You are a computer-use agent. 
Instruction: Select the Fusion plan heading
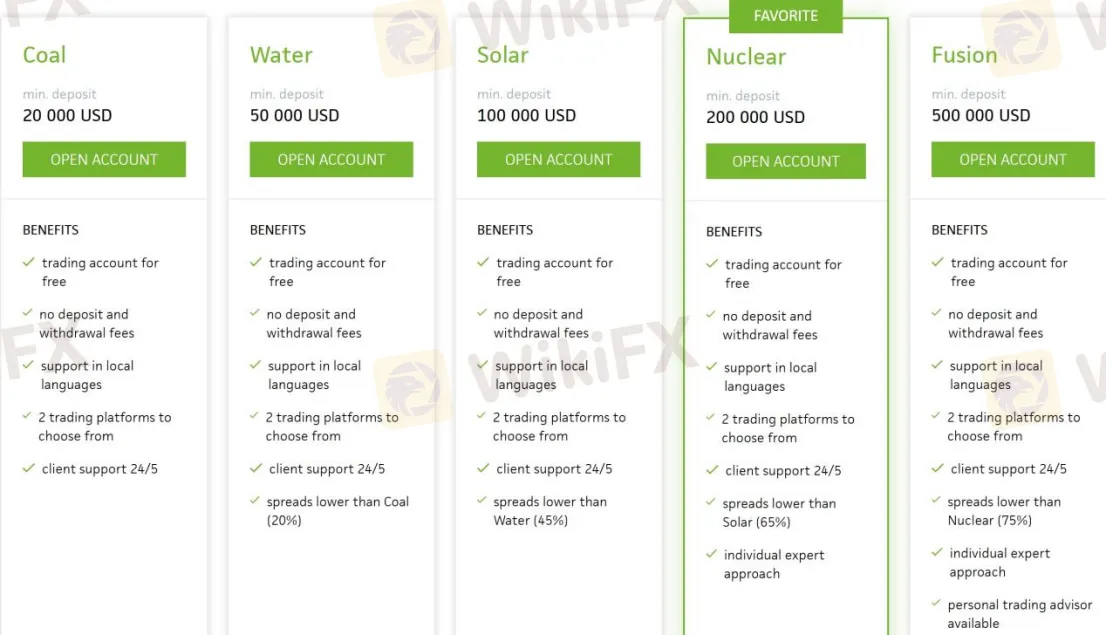point(964,55)
